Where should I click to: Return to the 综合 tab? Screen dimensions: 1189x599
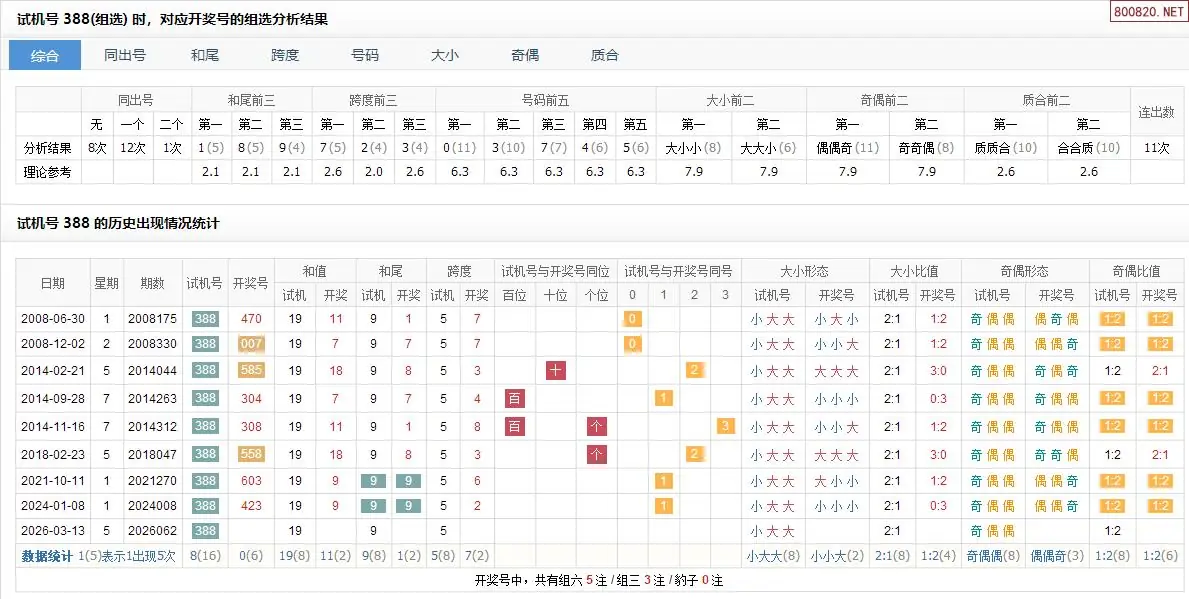point(45,55)
